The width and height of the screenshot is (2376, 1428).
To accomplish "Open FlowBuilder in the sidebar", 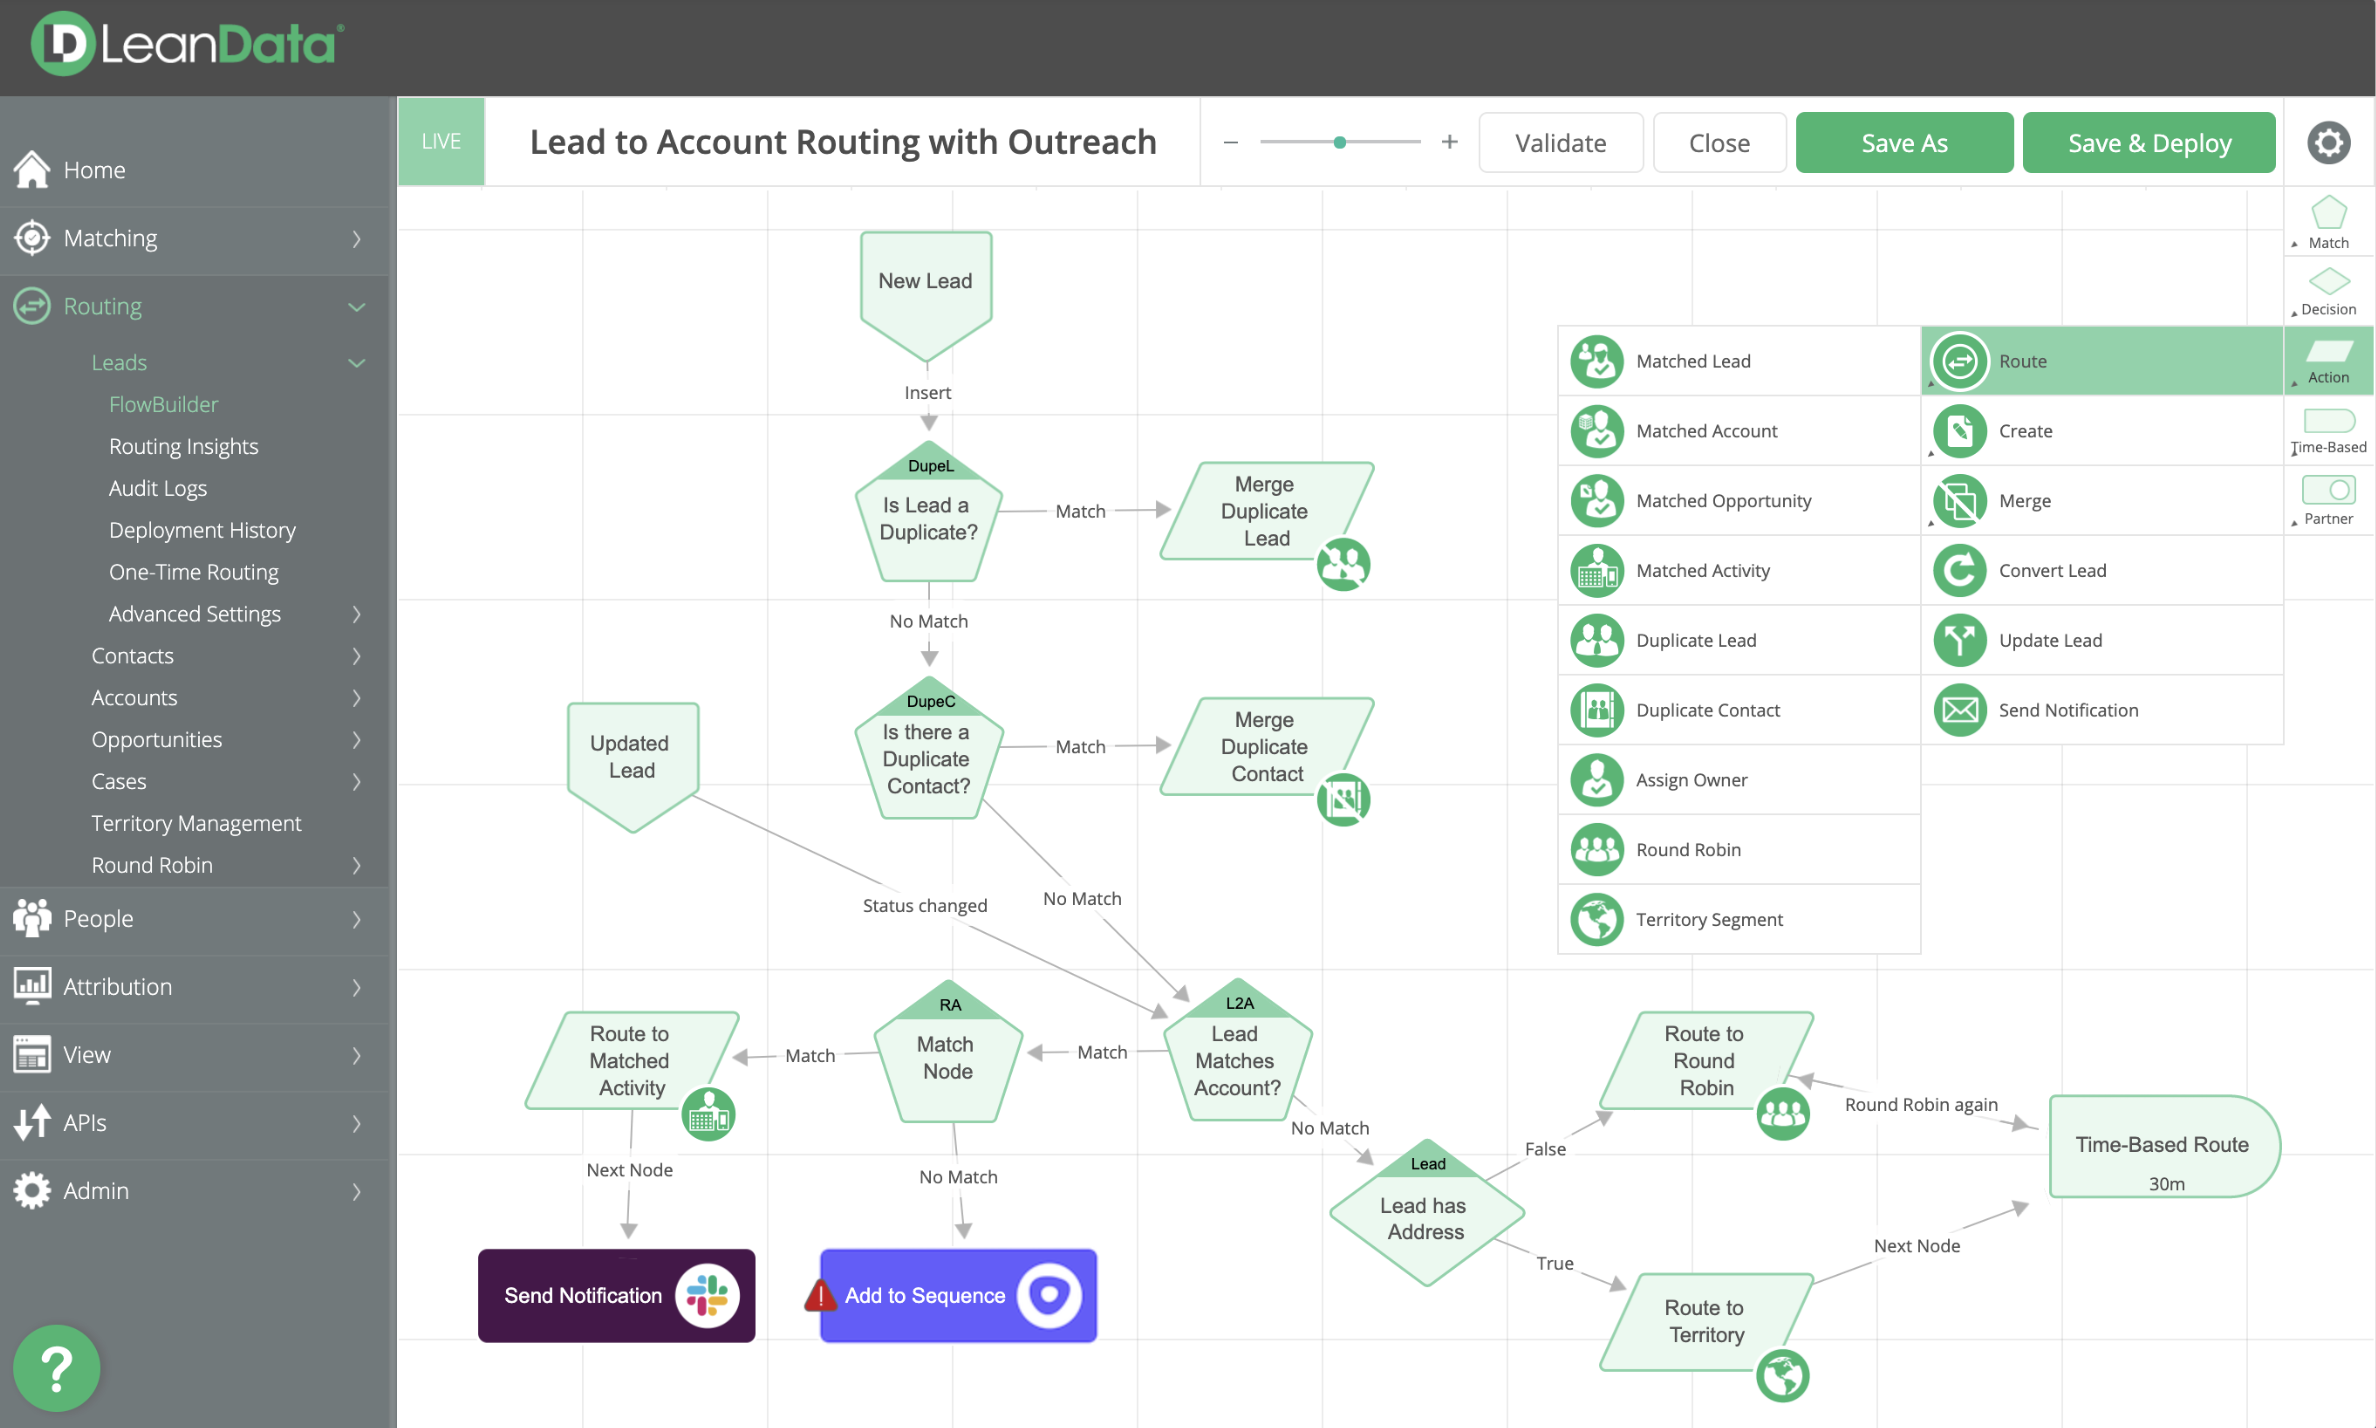I will [x=164, y=405].
